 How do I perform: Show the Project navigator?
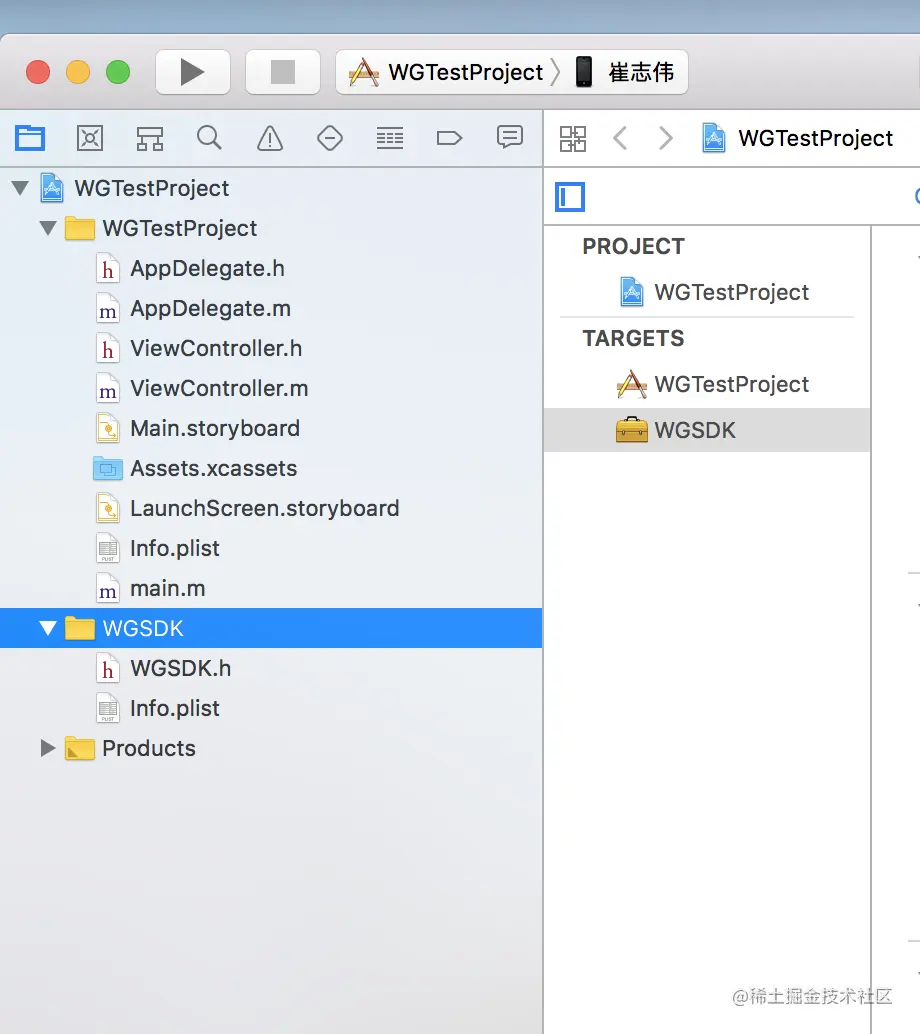30,138
